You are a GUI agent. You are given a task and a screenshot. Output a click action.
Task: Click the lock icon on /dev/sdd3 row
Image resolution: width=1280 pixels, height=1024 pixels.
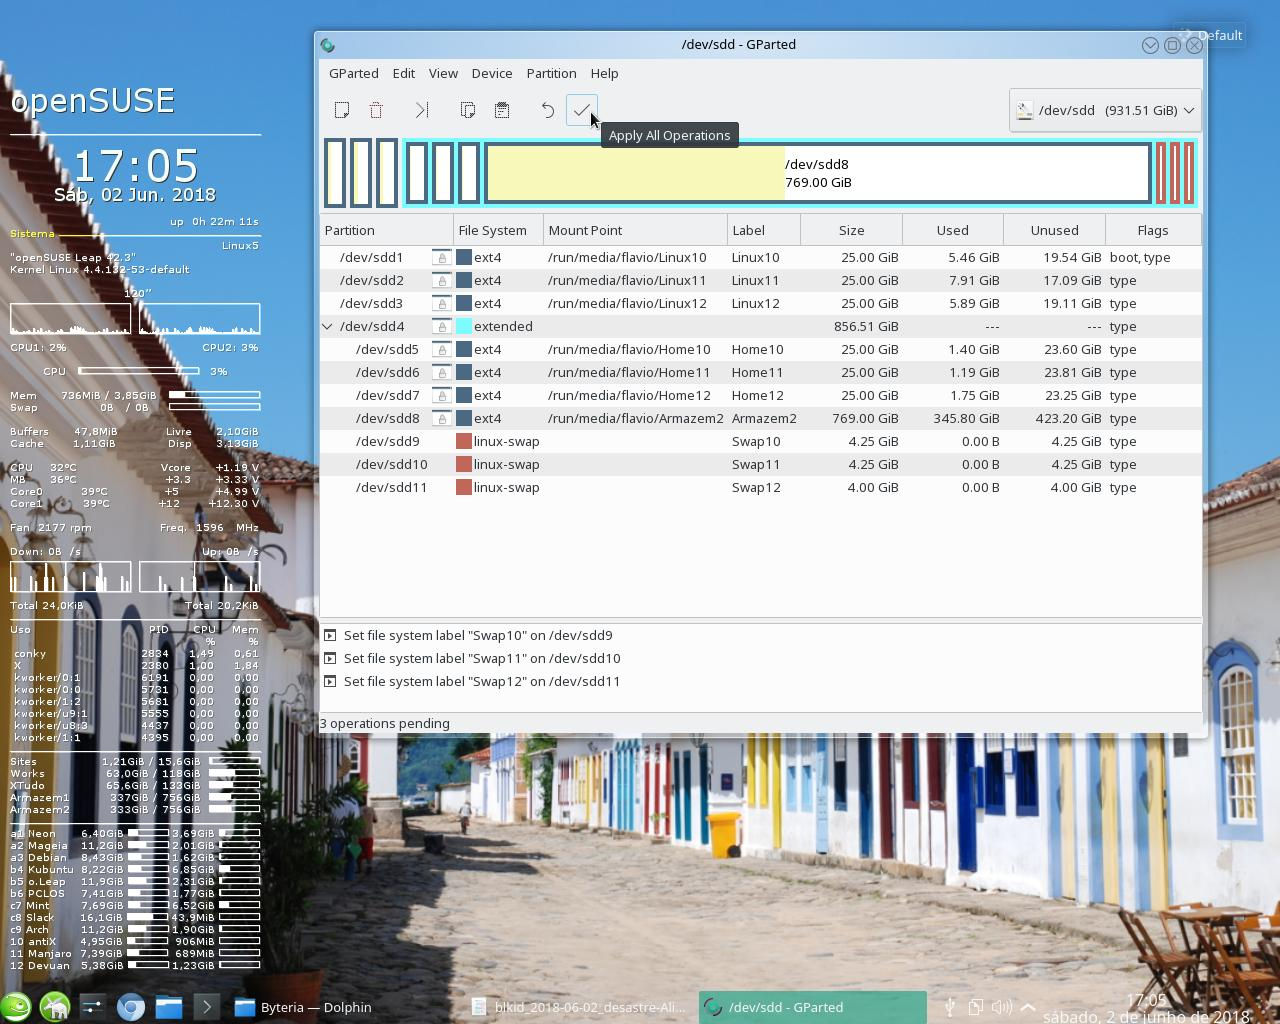point(441,303)
